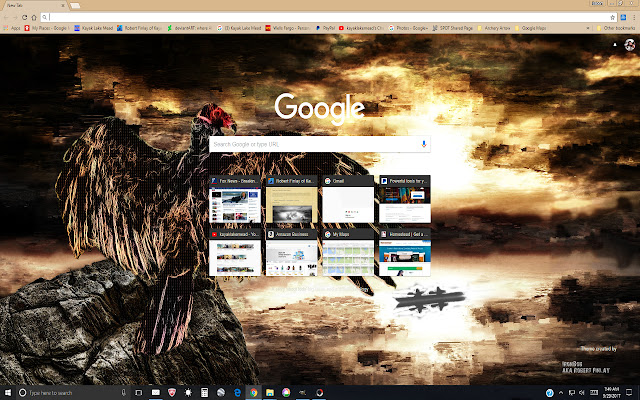
Task: Open the SPOT Shared Page bookmark
Action: click(x=453, y=28)
